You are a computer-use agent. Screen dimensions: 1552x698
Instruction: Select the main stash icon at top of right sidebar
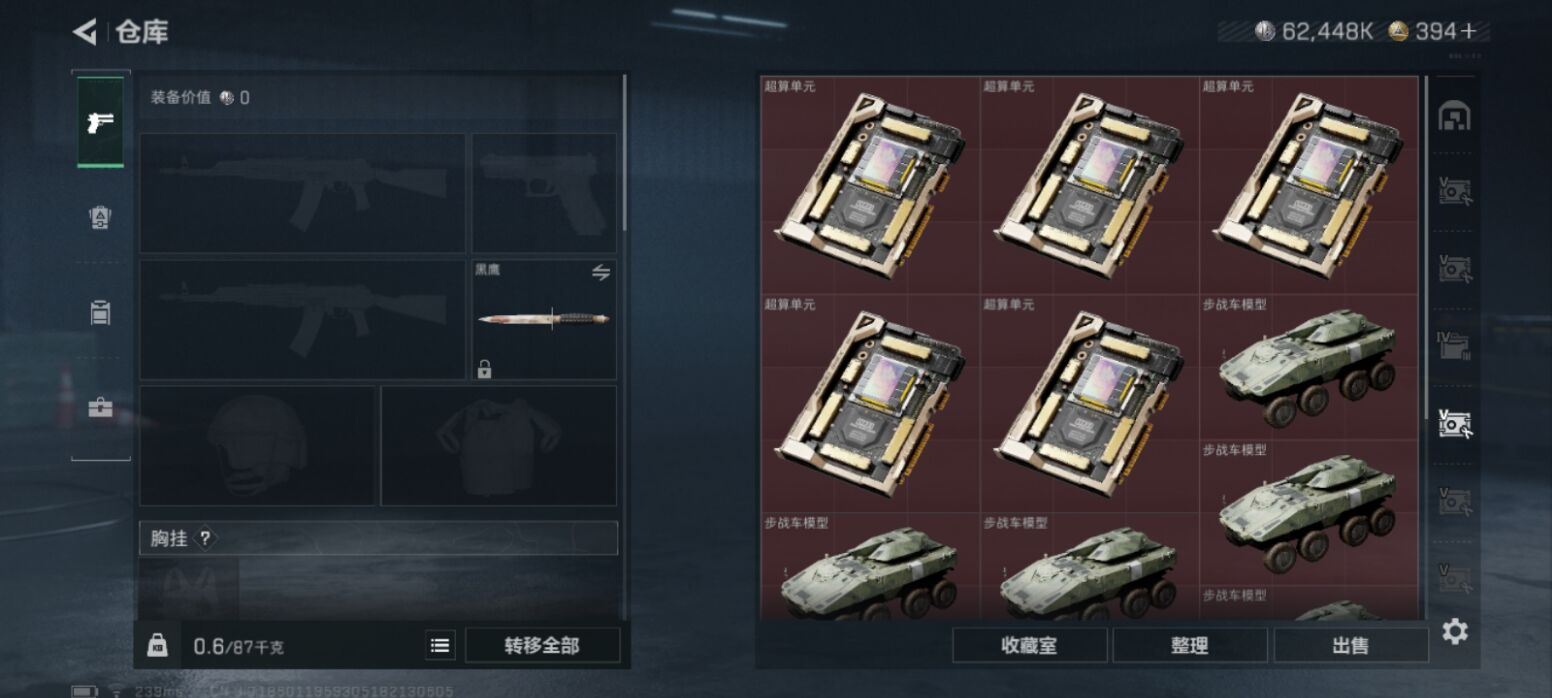(x=1454, y=116)
